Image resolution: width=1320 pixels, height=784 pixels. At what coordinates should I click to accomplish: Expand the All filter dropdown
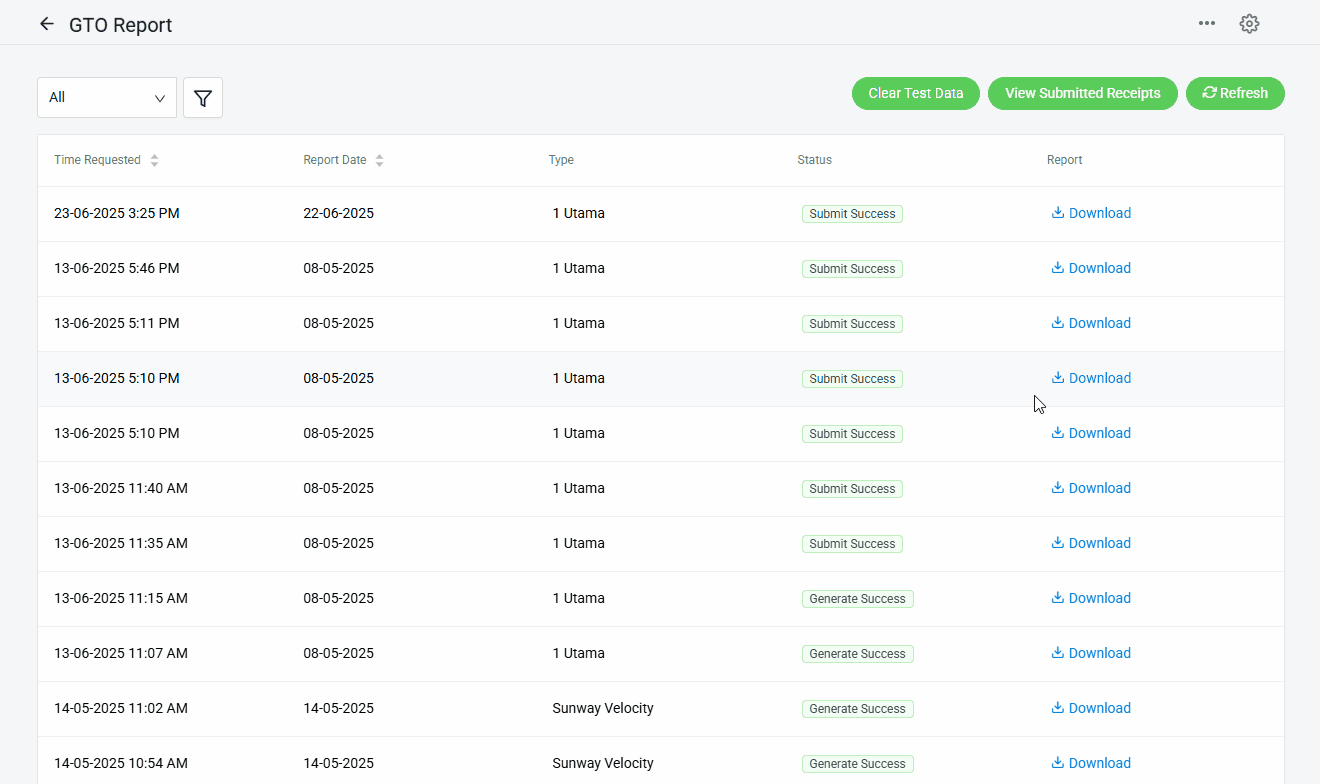point(107,98)
